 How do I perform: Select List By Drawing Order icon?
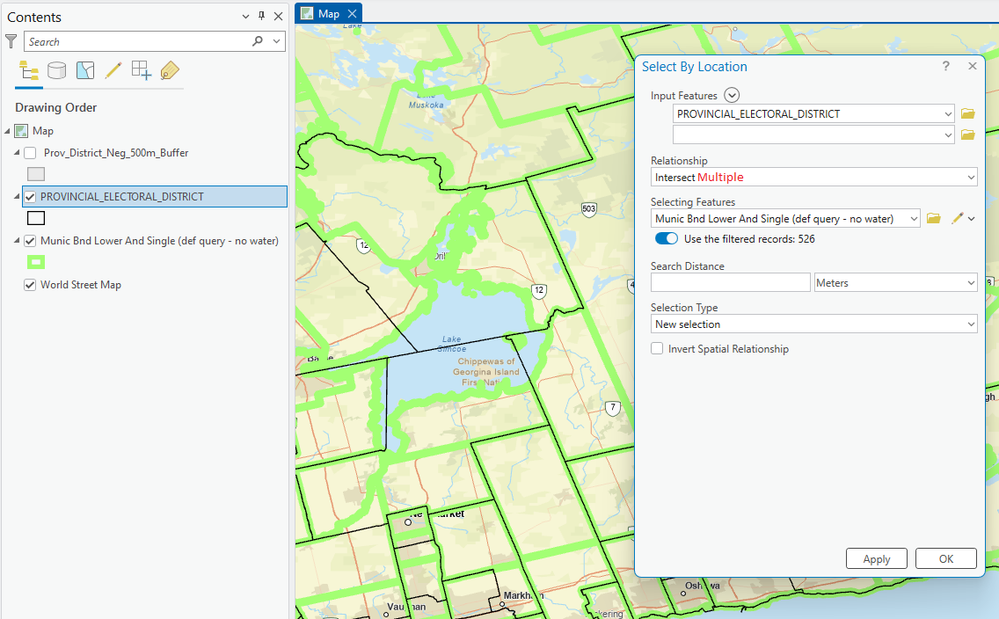click(29, 70)
